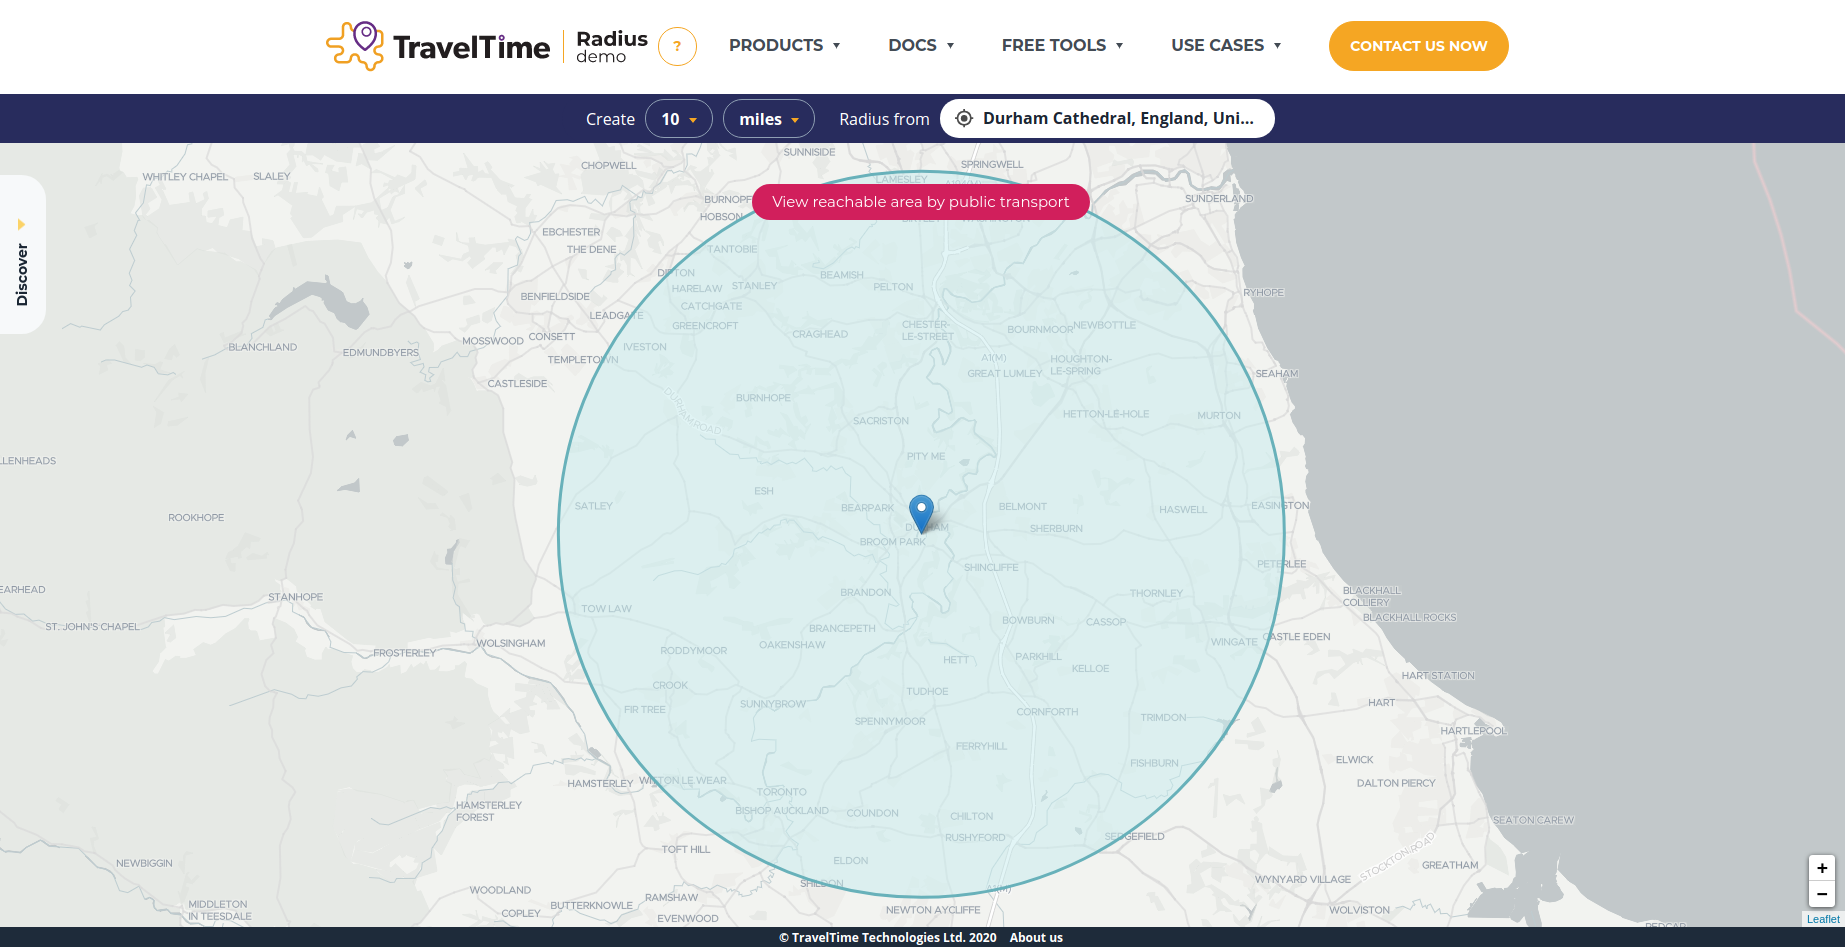This screenshot has width=1845, height=947.
Task: Open the About us footer link
Action: tap(1036, 937)
